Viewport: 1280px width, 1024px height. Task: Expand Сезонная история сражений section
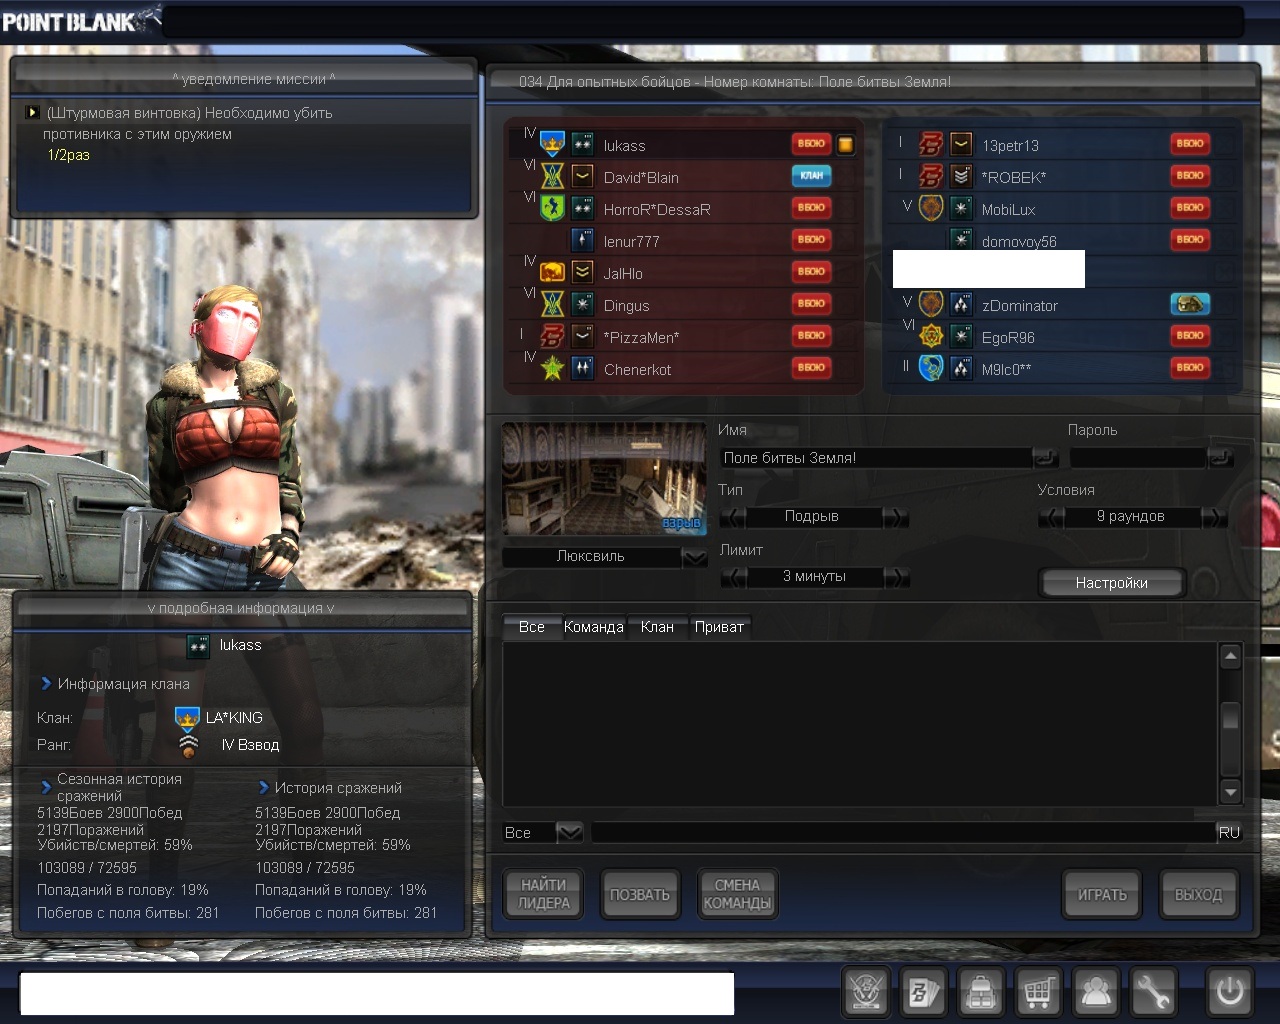point(46,787)
